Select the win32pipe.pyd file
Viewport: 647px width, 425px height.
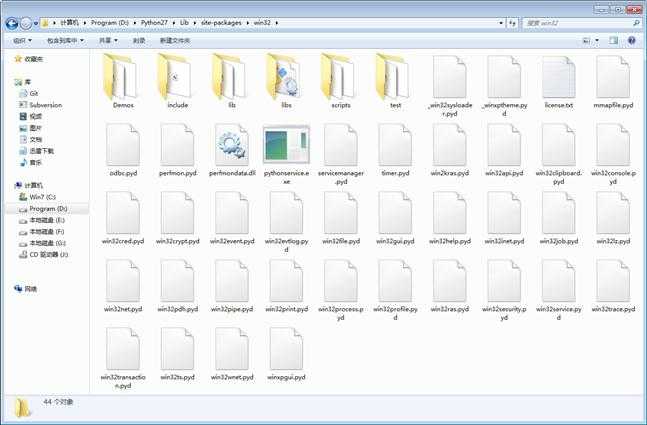tap(232, 286)
